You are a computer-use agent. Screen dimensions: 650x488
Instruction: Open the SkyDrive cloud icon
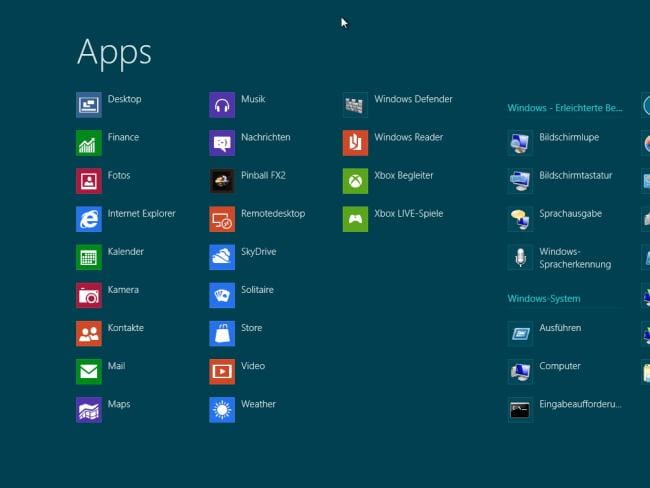tap(222, 257)
